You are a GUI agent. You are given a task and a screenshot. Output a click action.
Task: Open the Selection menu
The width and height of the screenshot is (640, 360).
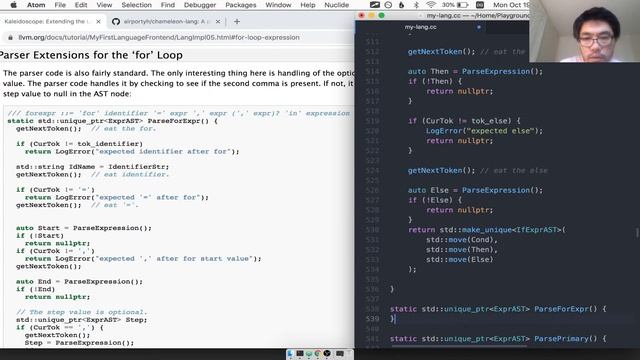[136, 5]
